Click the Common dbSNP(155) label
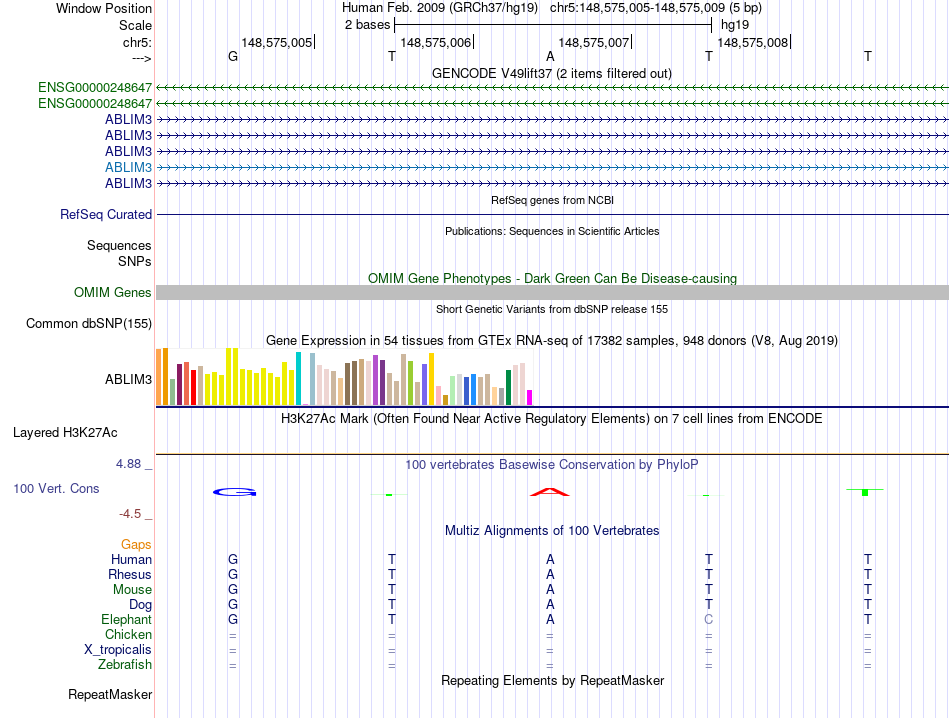Image resolution: width=950 pixels, height=718 pixels. point(88,324)
